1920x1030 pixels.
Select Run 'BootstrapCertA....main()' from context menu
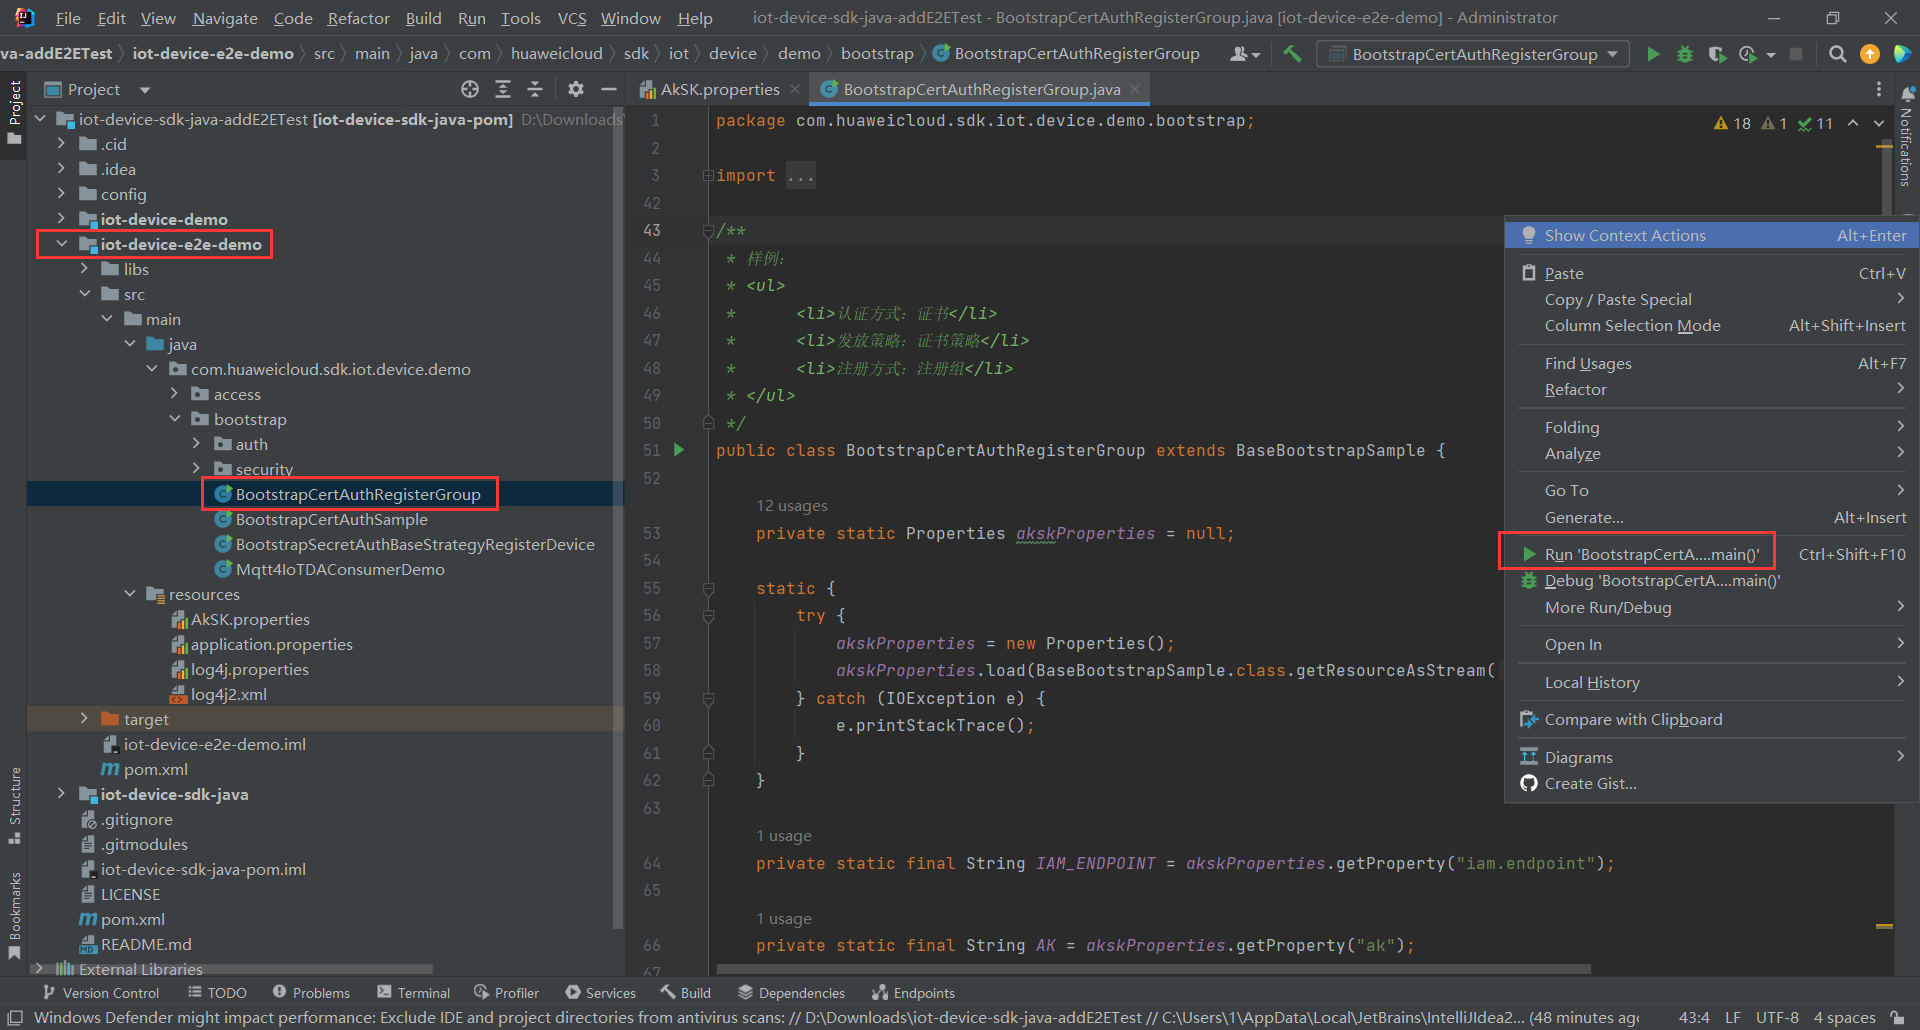tap(1711, 554)
